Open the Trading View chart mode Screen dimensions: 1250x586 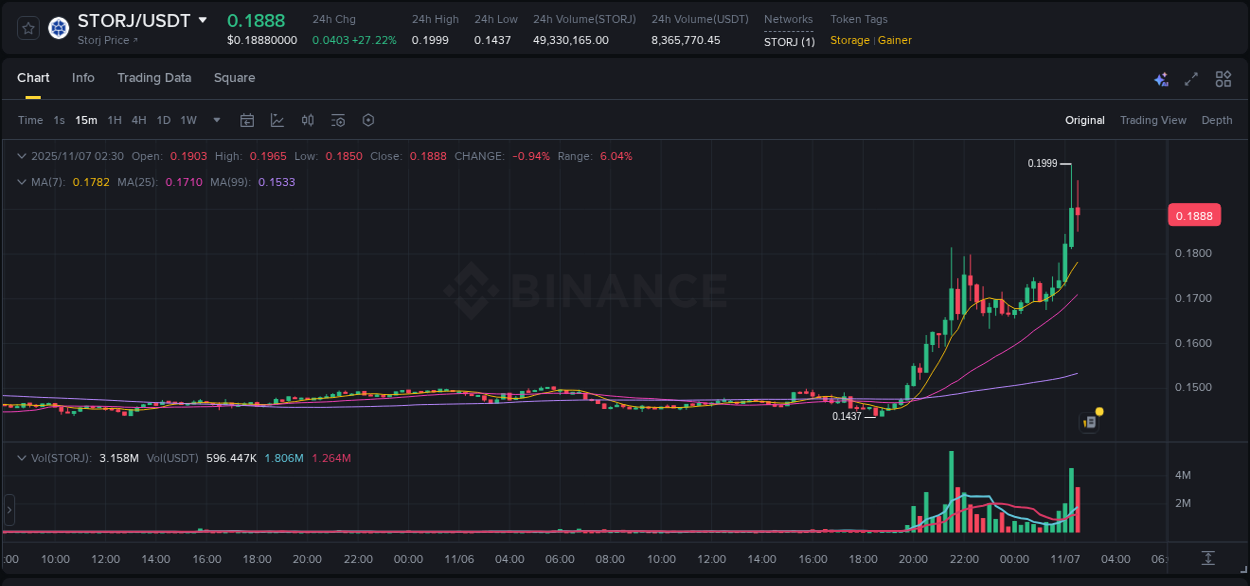pyautogui.click(x=1153, y=120)
